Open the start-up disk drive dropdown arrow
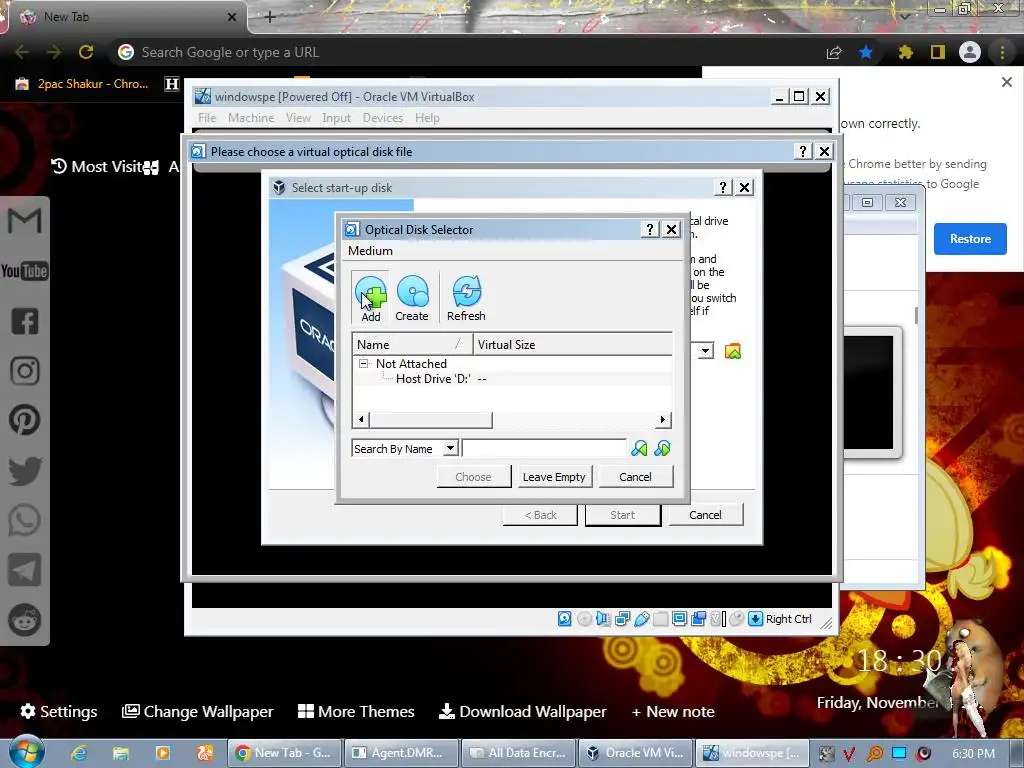 (x=705, y=351)
